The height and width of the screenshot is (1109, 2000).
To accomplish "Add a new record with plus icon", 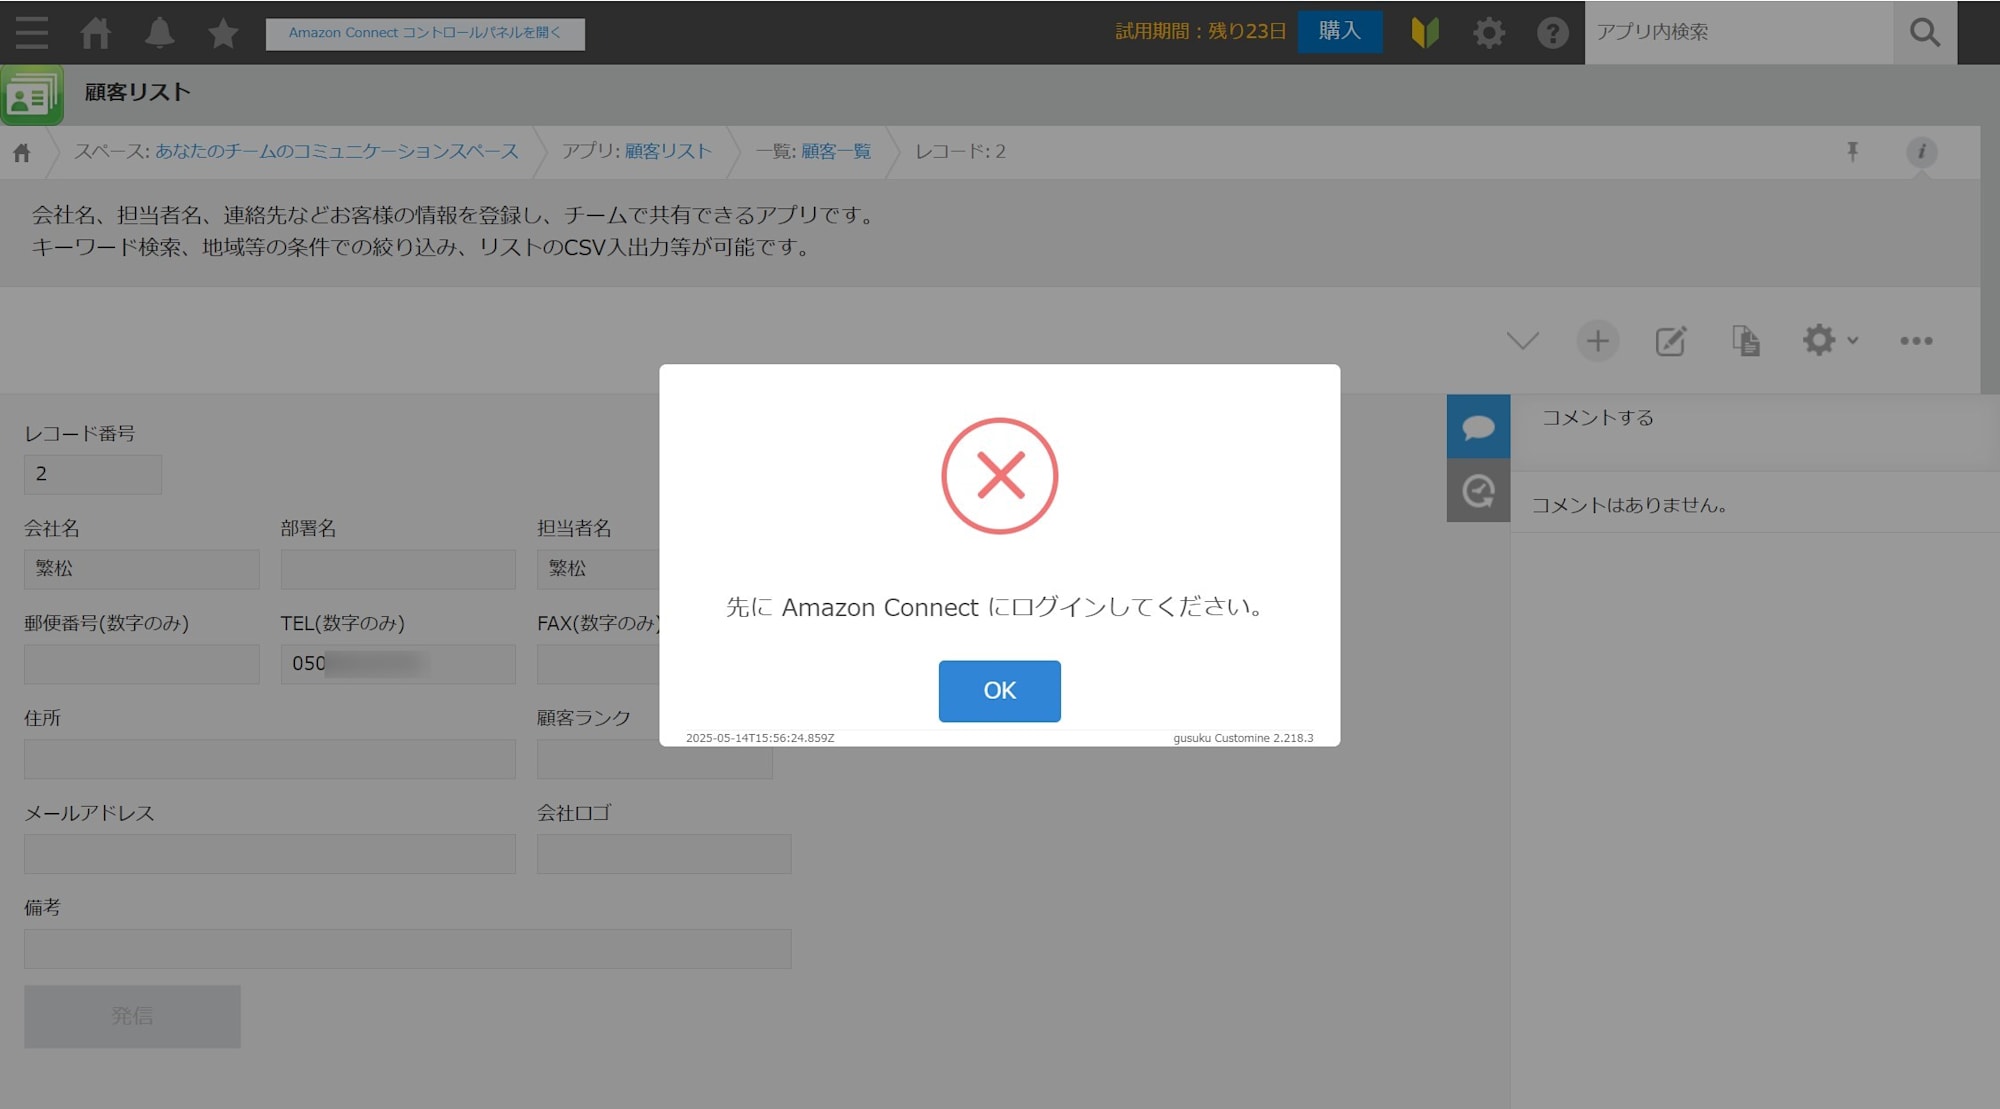I will point(1597,341).
